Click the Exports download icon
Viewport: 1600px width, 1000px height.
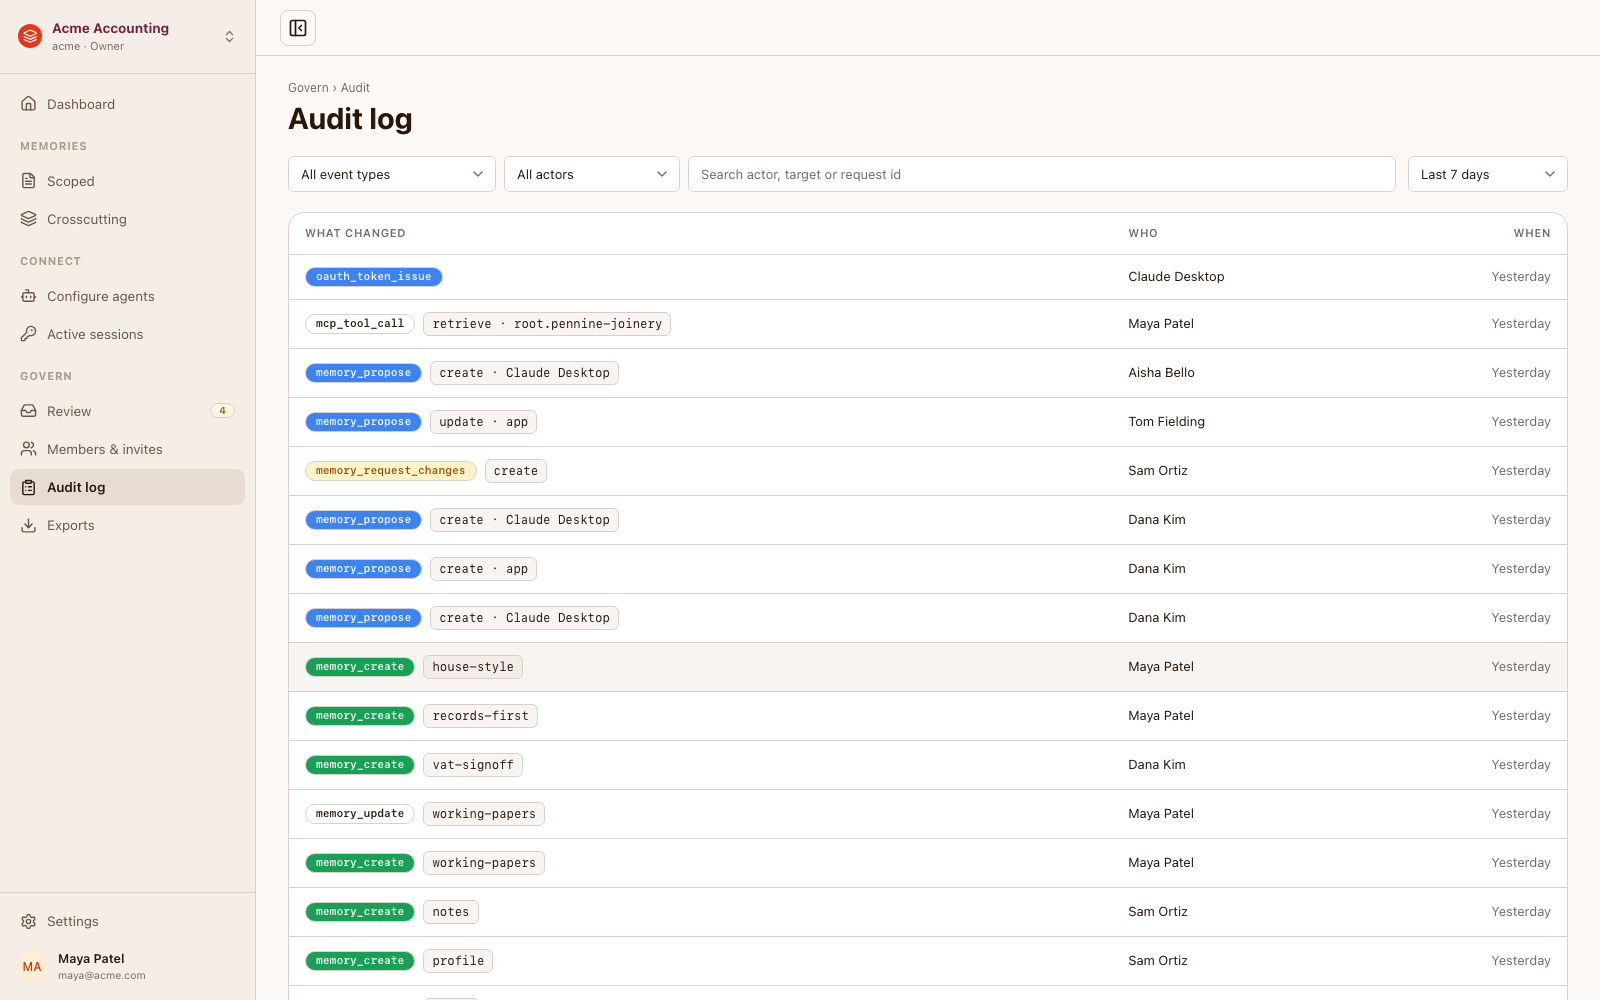click(x=29, y=525)
